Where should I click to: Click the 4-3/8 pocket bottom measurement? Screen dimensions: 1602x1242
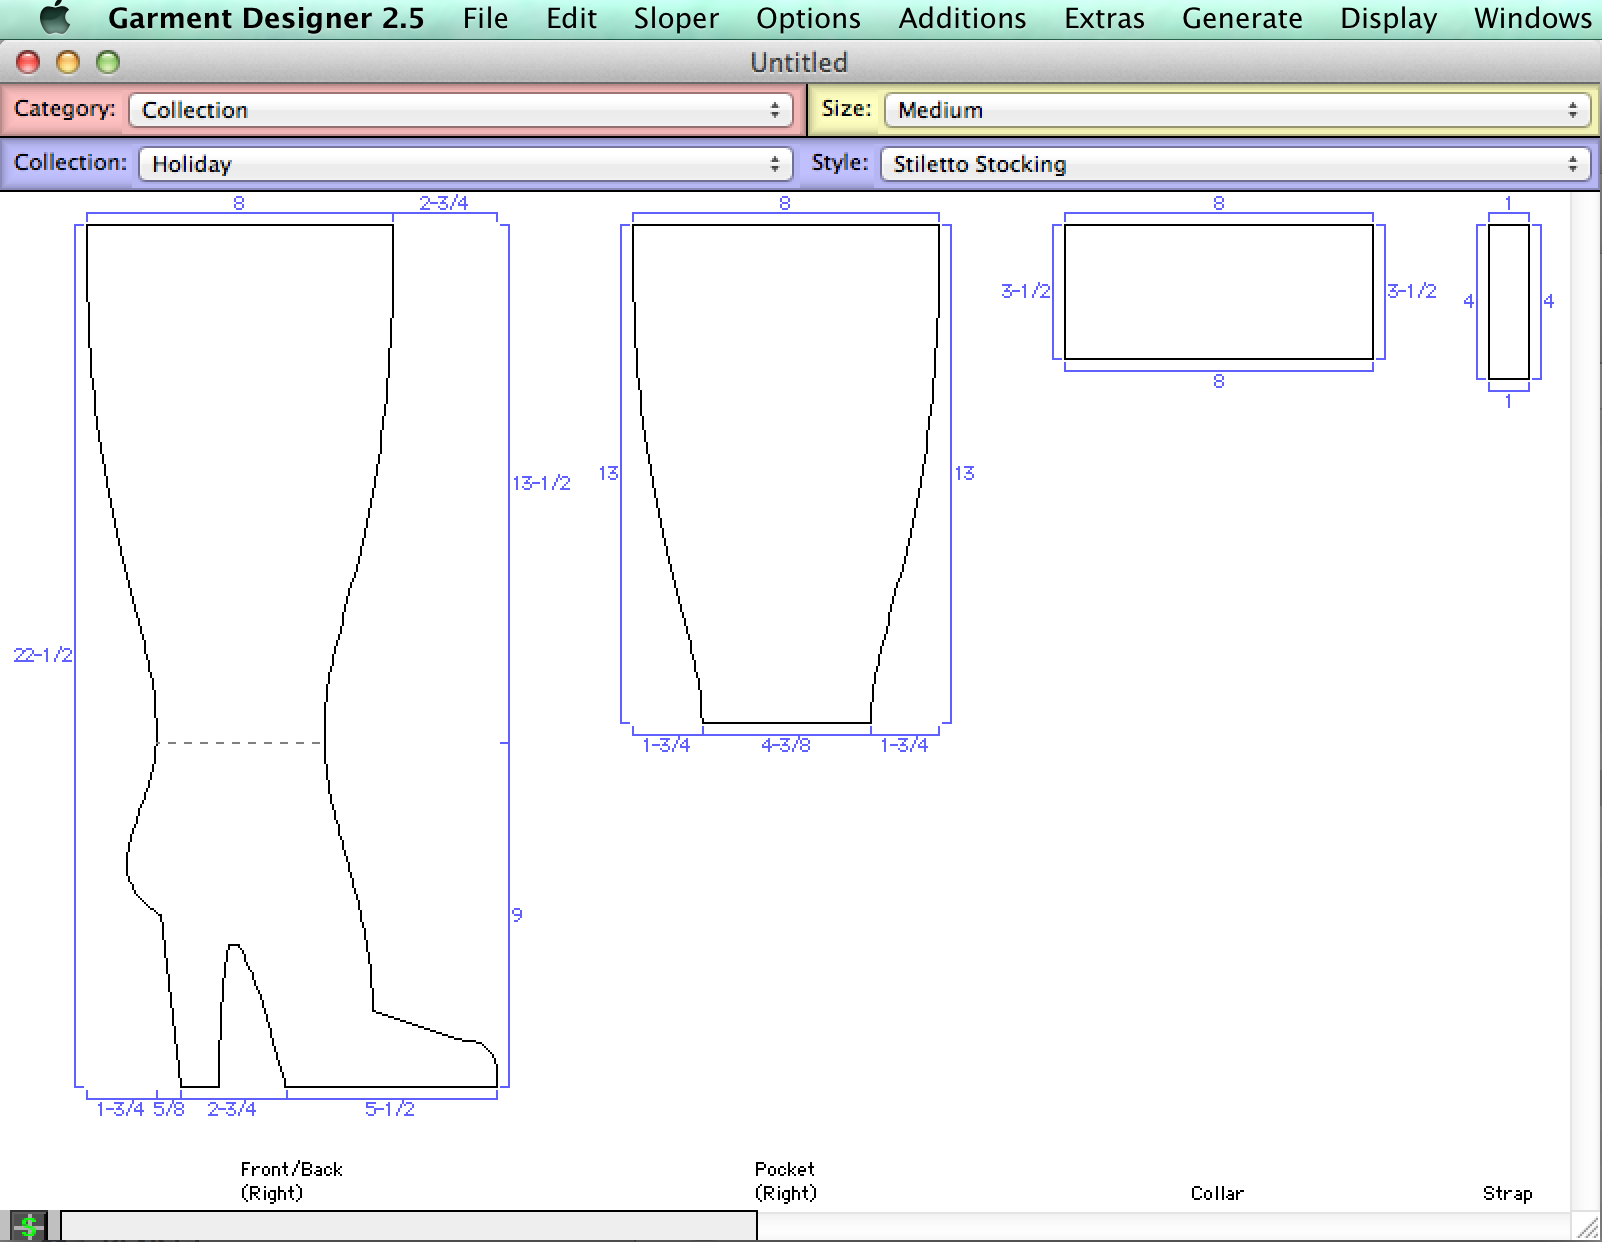click(x=786, y=745)
